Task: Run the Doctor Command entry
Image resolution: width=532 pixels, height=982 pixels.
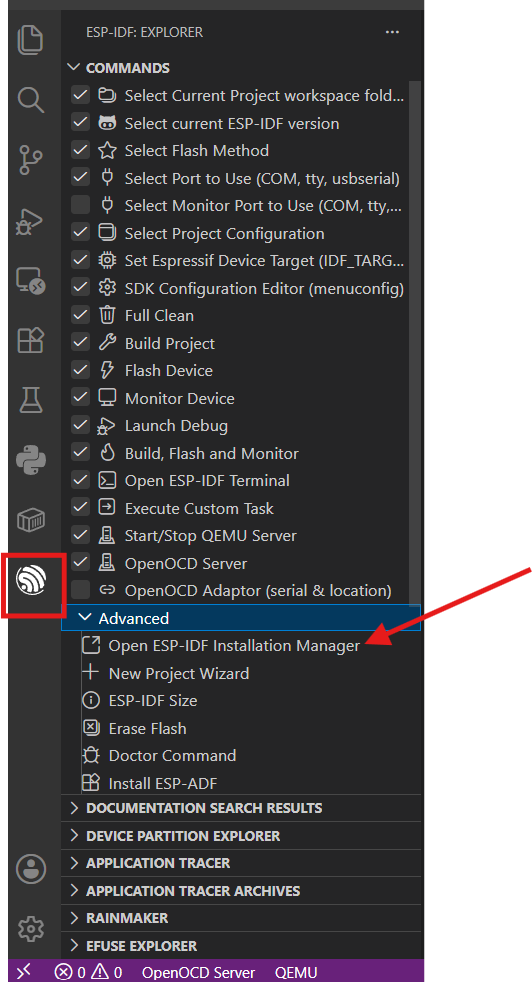Action: (172, 756)
